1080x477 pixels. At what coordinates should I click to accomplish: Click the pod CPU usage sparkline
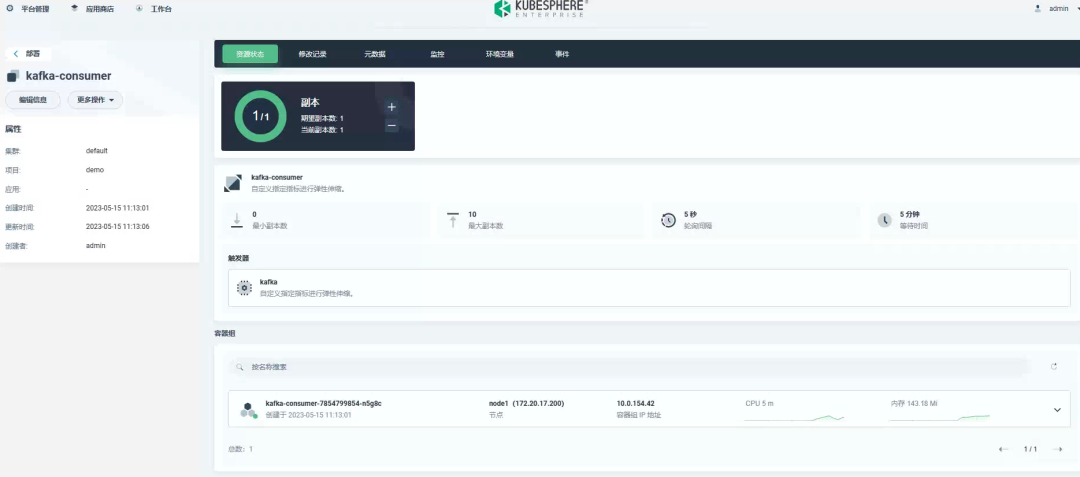click(x=794, y=418)
